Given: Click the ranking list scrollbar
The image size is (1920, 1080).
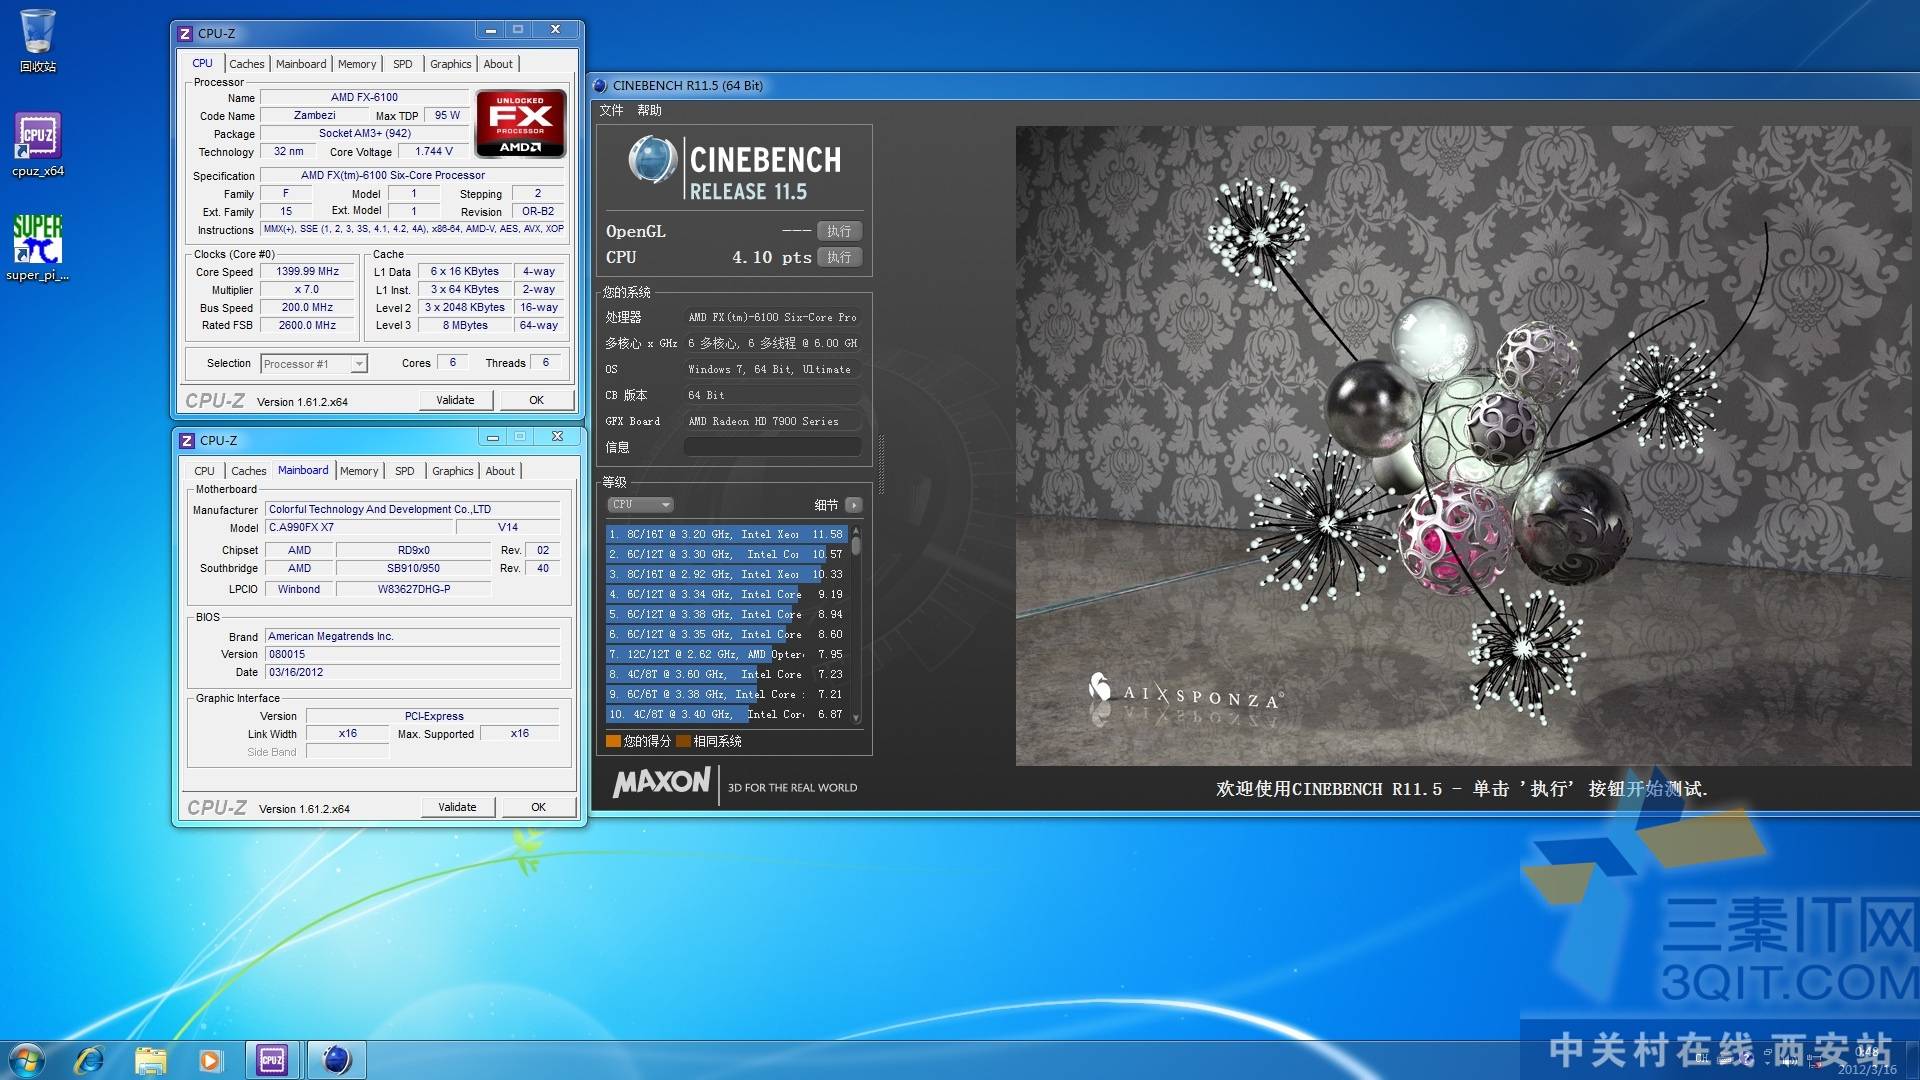Looking at the screenshot, I should [x=856, y=624].
